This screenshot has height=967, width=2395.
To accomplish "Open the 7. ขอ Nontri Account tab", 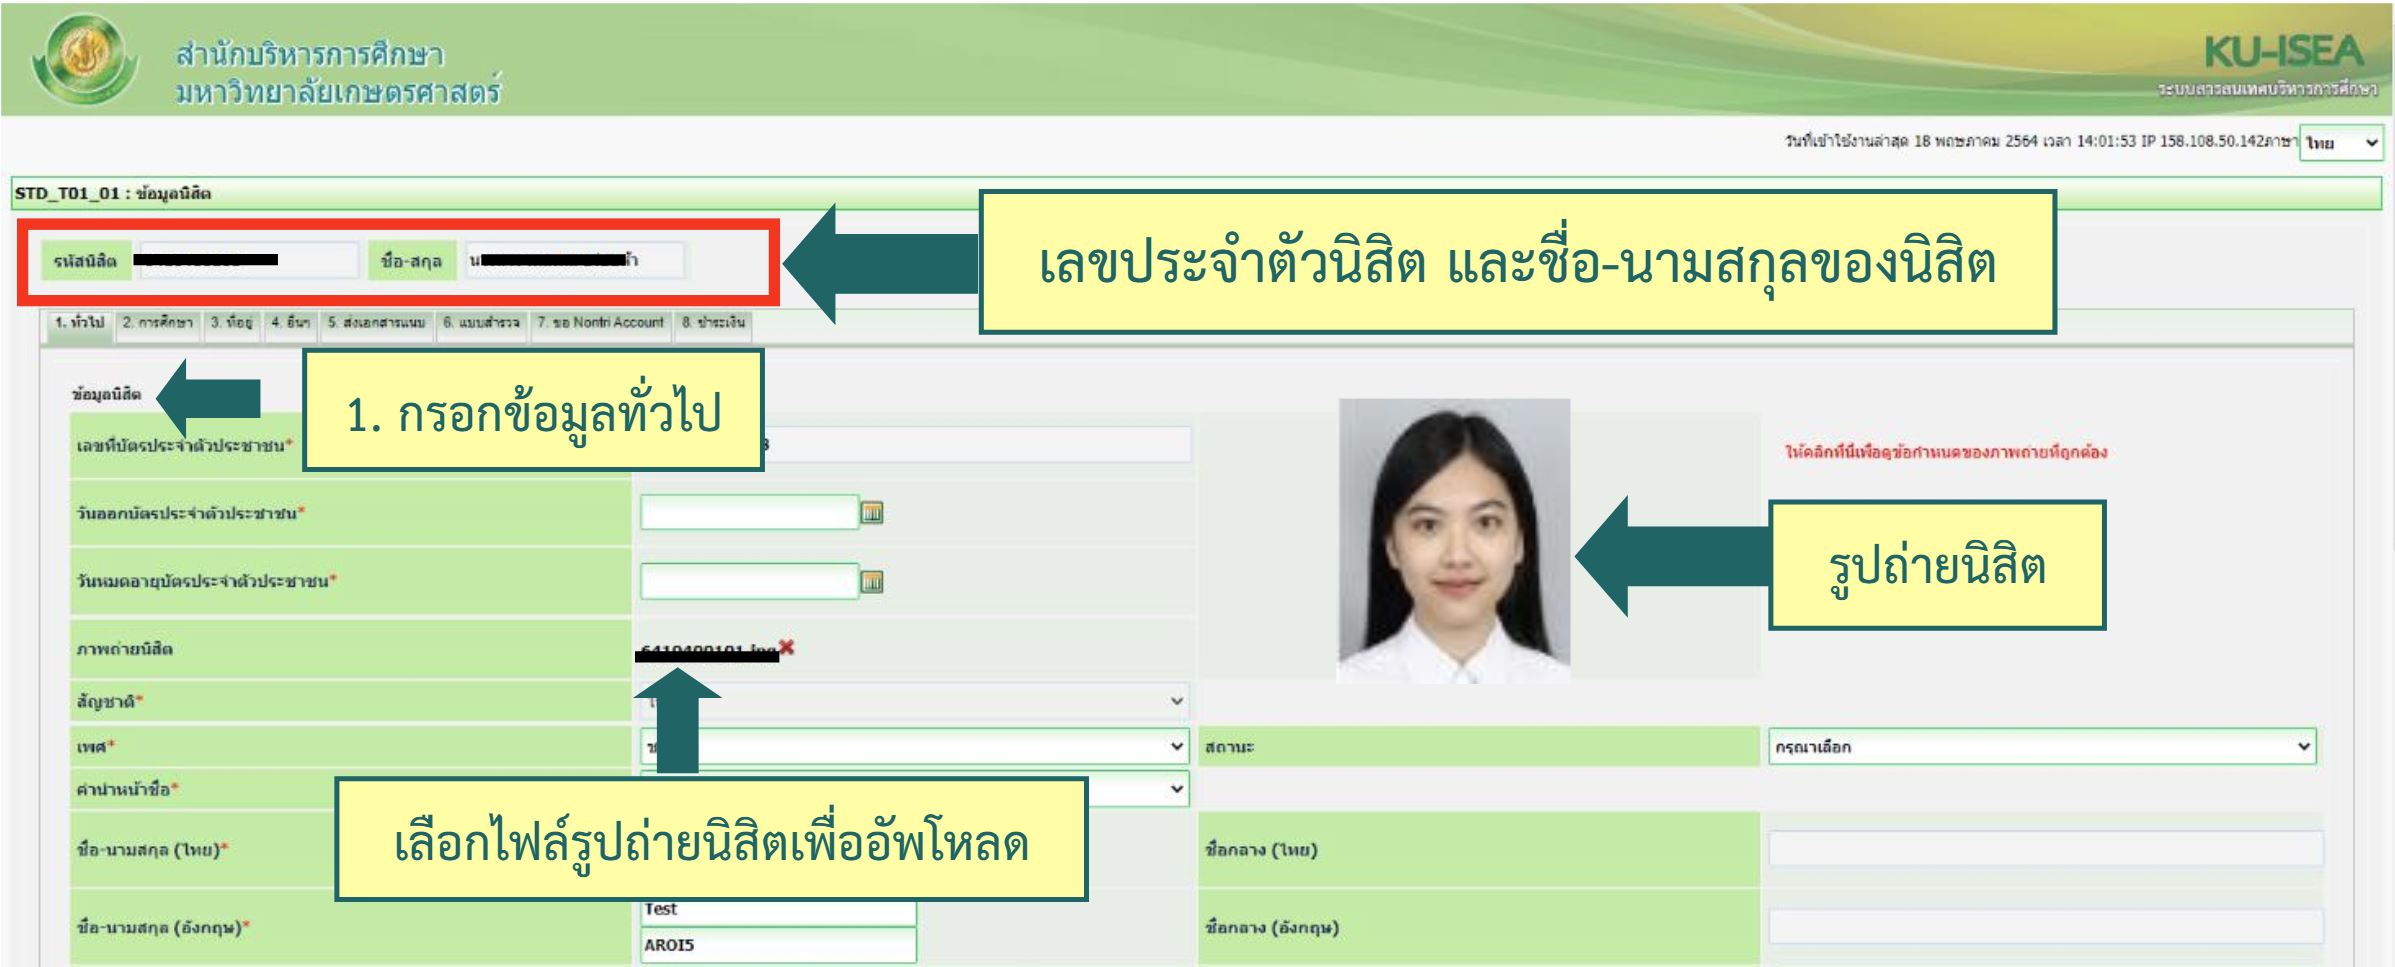I will coord(600,323).
